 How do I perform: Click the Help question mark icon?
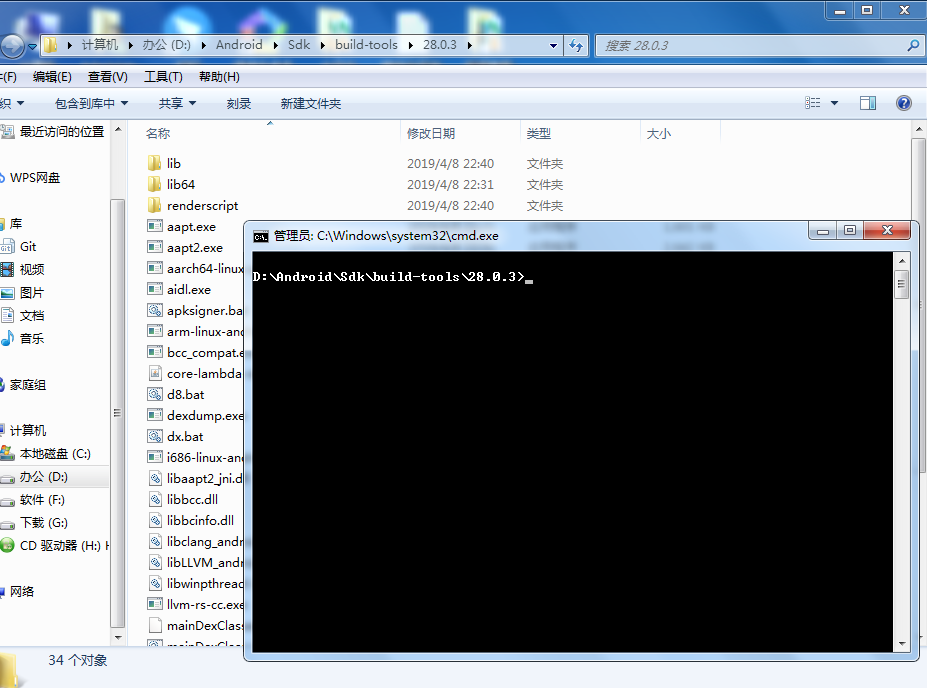tap(903, 102)
